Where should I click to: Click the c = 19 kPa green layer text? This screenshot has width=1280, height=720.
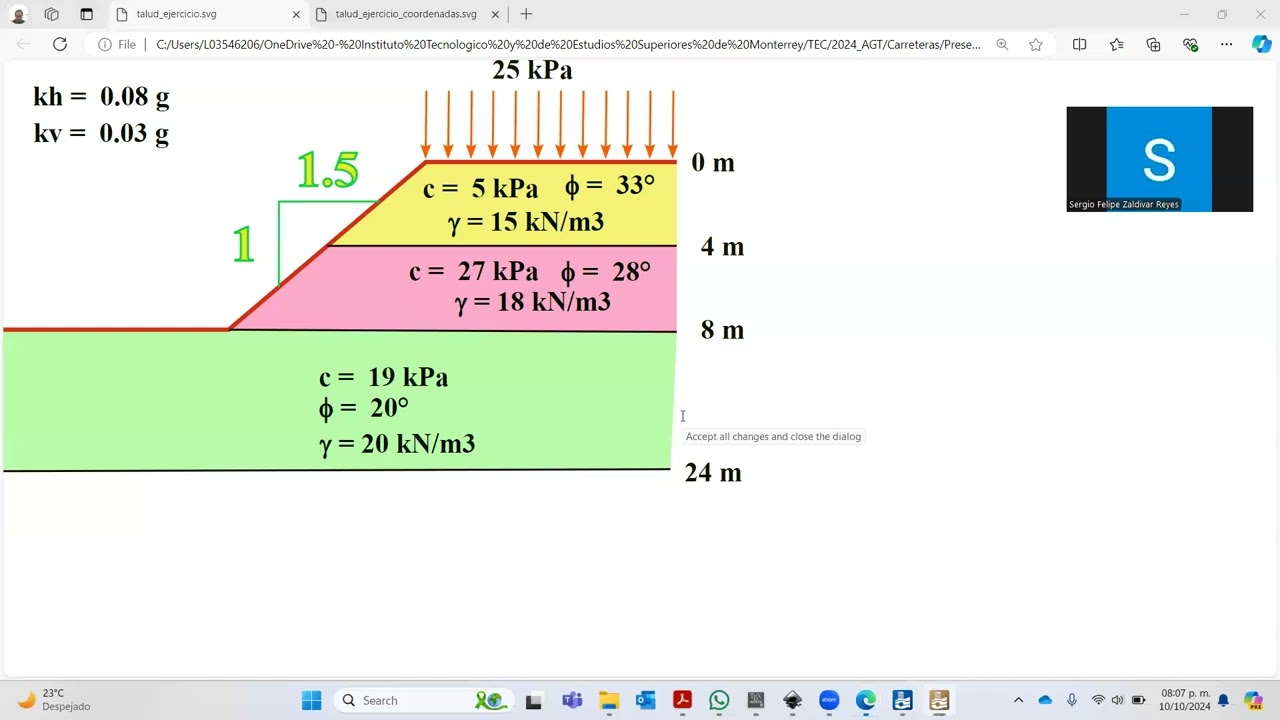click(x=383, y=377)
